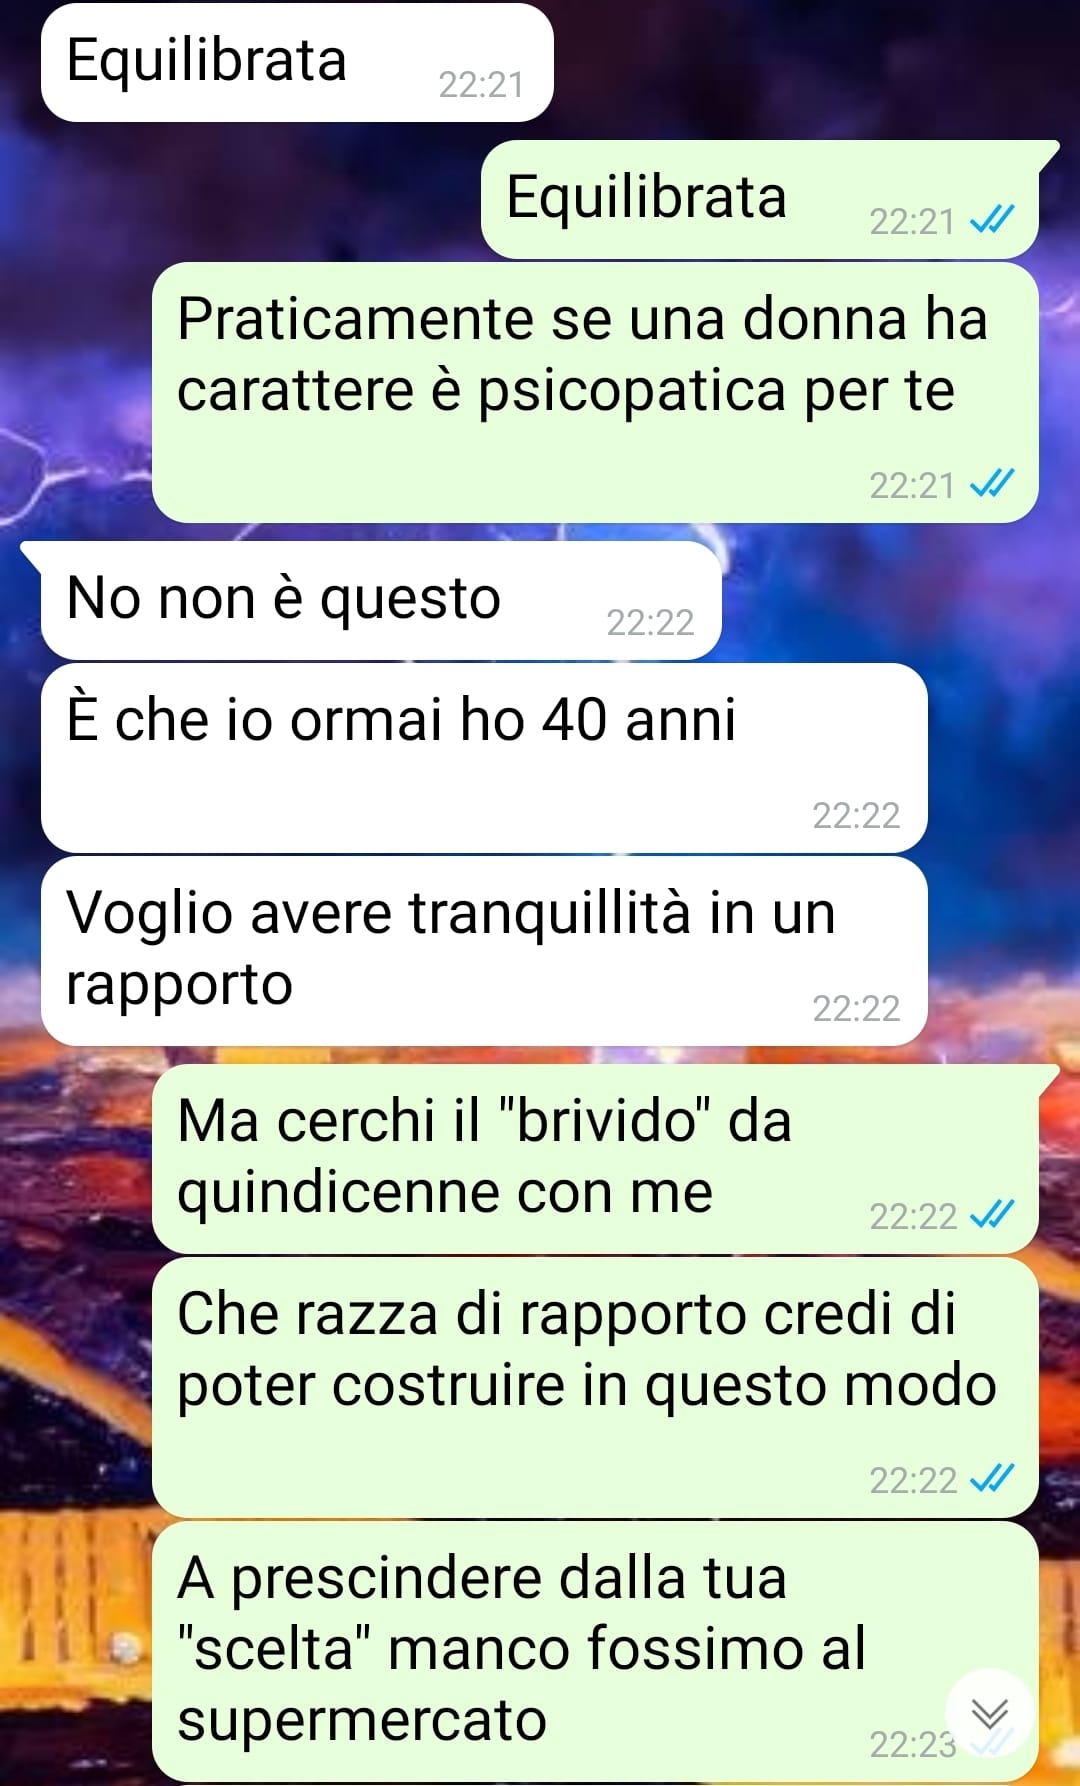Tap the scroll-to-bottom double chevron button

click(989, 1713)
